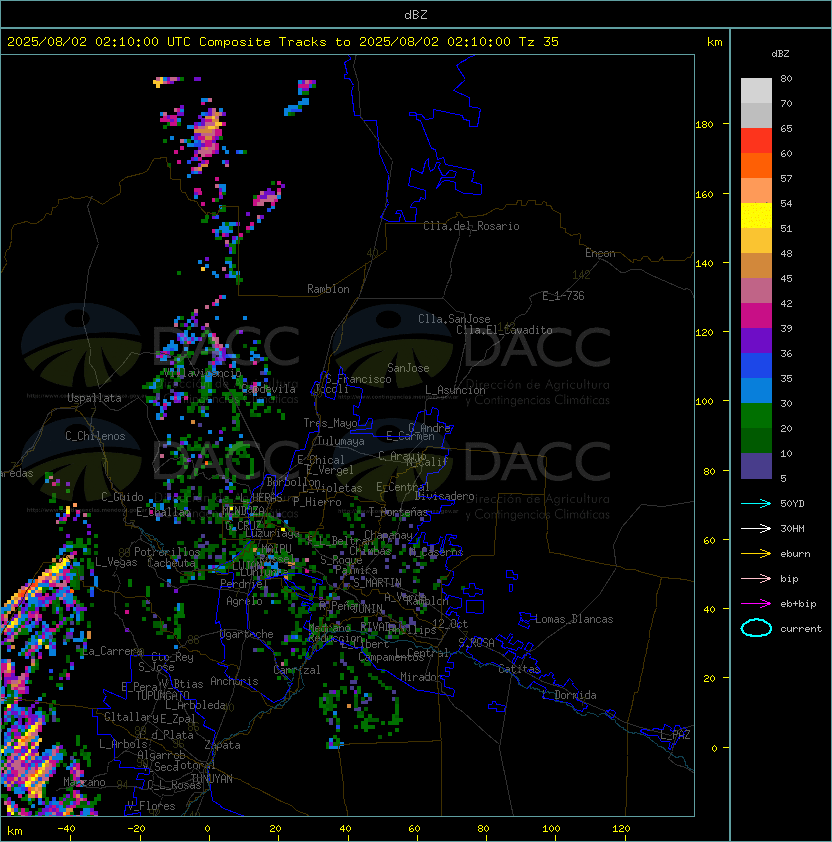The width and height of the screenshot is (832, 842).
Task: Select the light blue 35 dBZ swatch
Action: (x=756, y=390)
